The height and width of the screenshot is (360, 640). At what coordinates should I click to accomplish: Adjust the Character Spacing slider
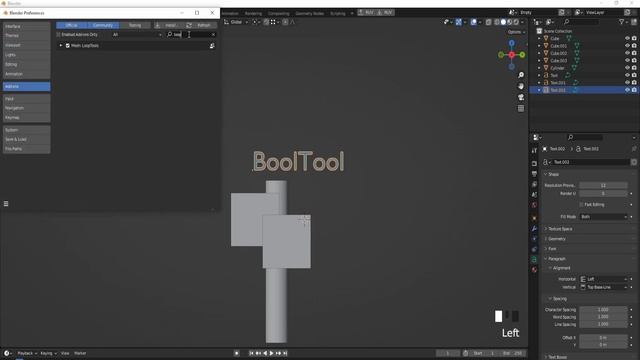603,310
